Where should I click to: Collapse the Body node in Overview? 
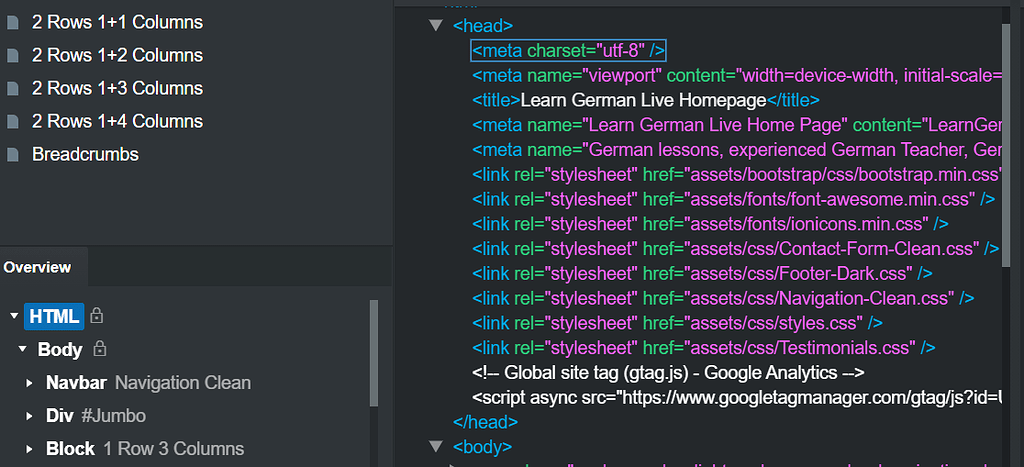tap(23, 349)
